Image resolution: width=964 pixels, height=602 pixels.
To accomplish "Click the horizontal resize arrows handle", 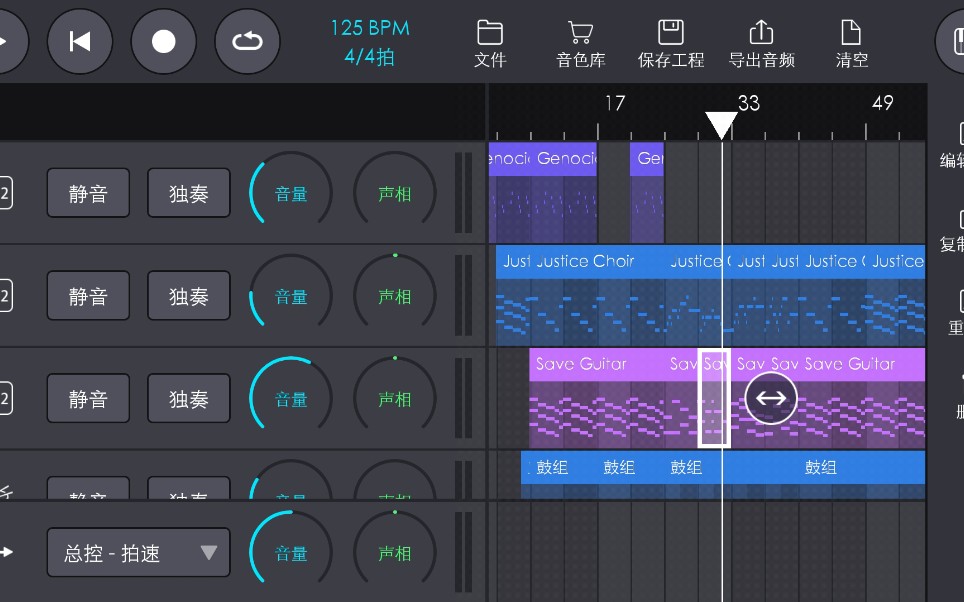I will [x=770, y=398].
